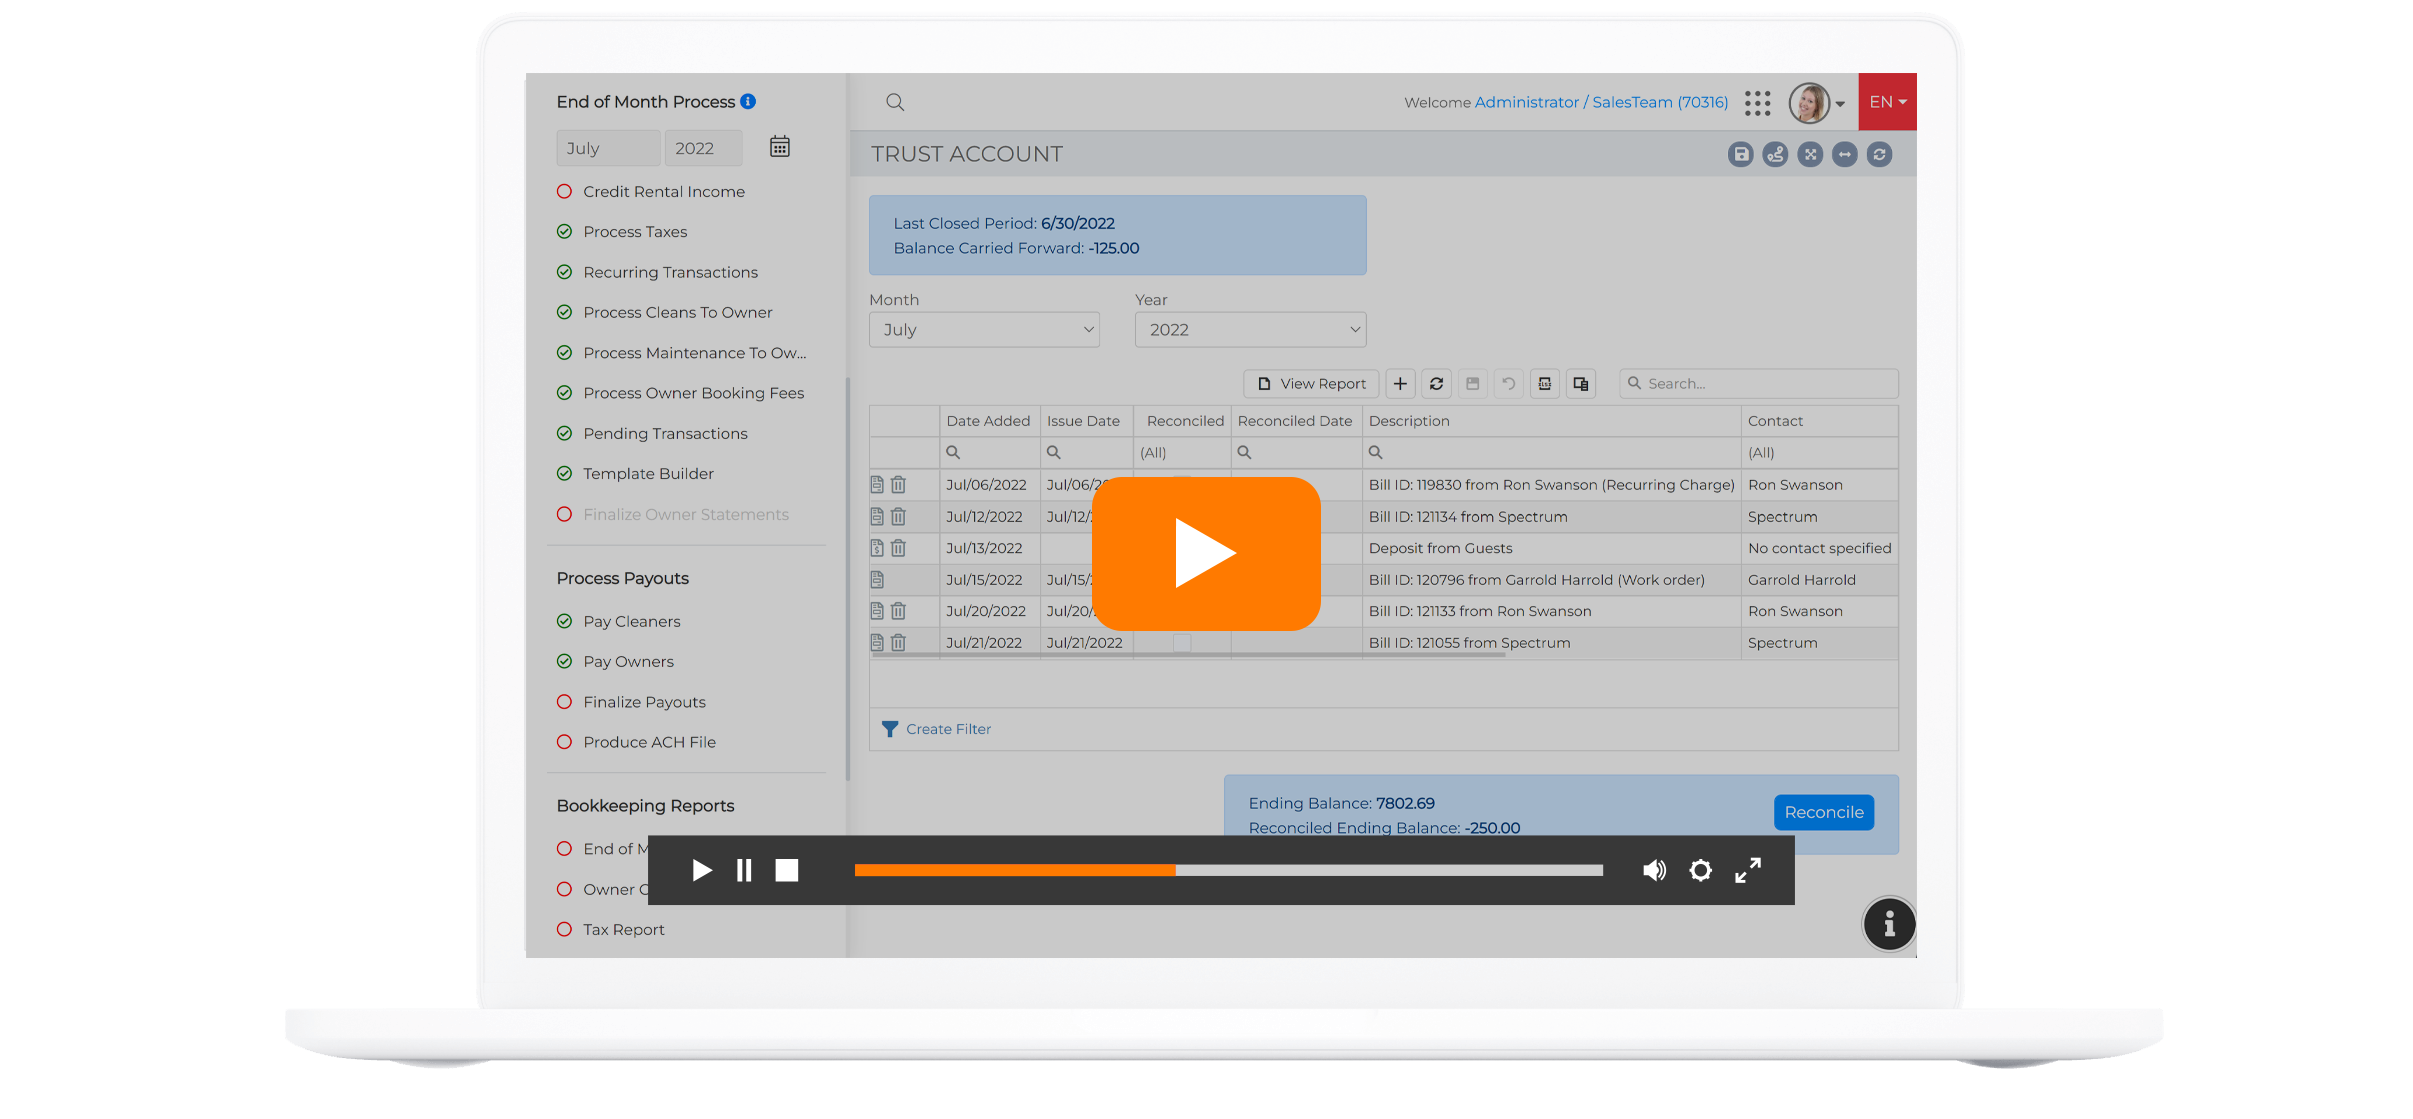
Task: Click the grid toolbar save icon
Action: tap(1472, 384)
